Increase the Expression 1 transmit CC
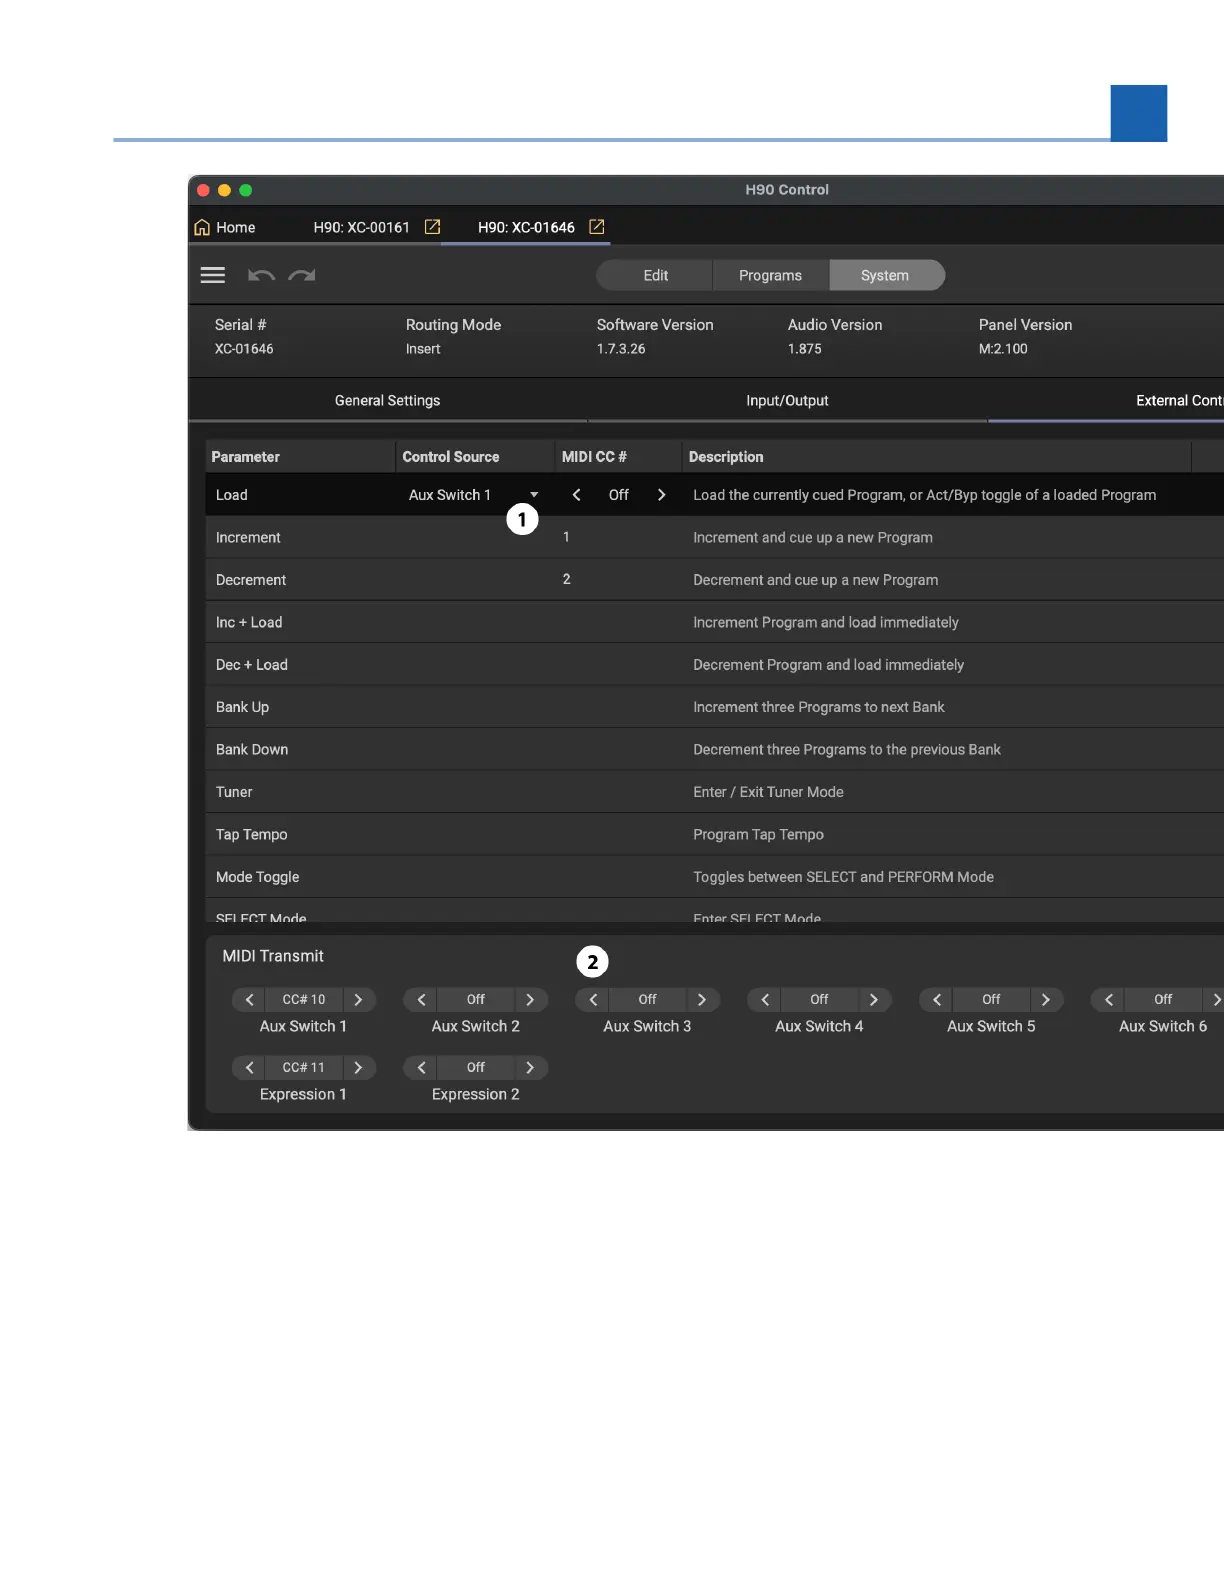1224x1584 pixels. (x=358, y=1068)
